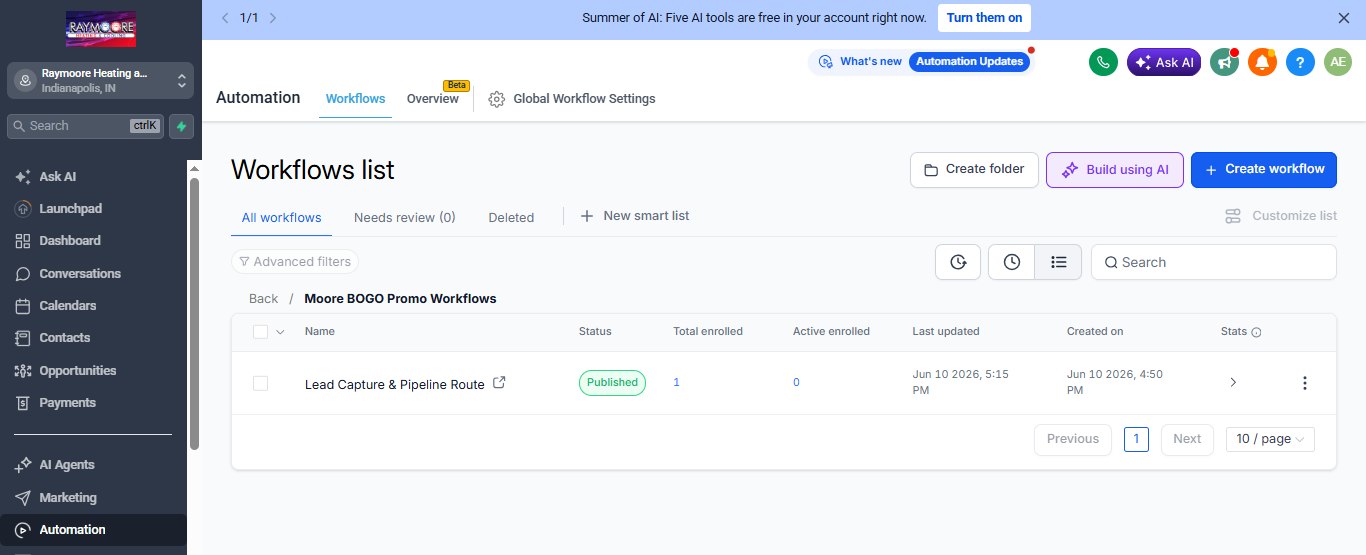Click the Create folder button

pos(974,170)
